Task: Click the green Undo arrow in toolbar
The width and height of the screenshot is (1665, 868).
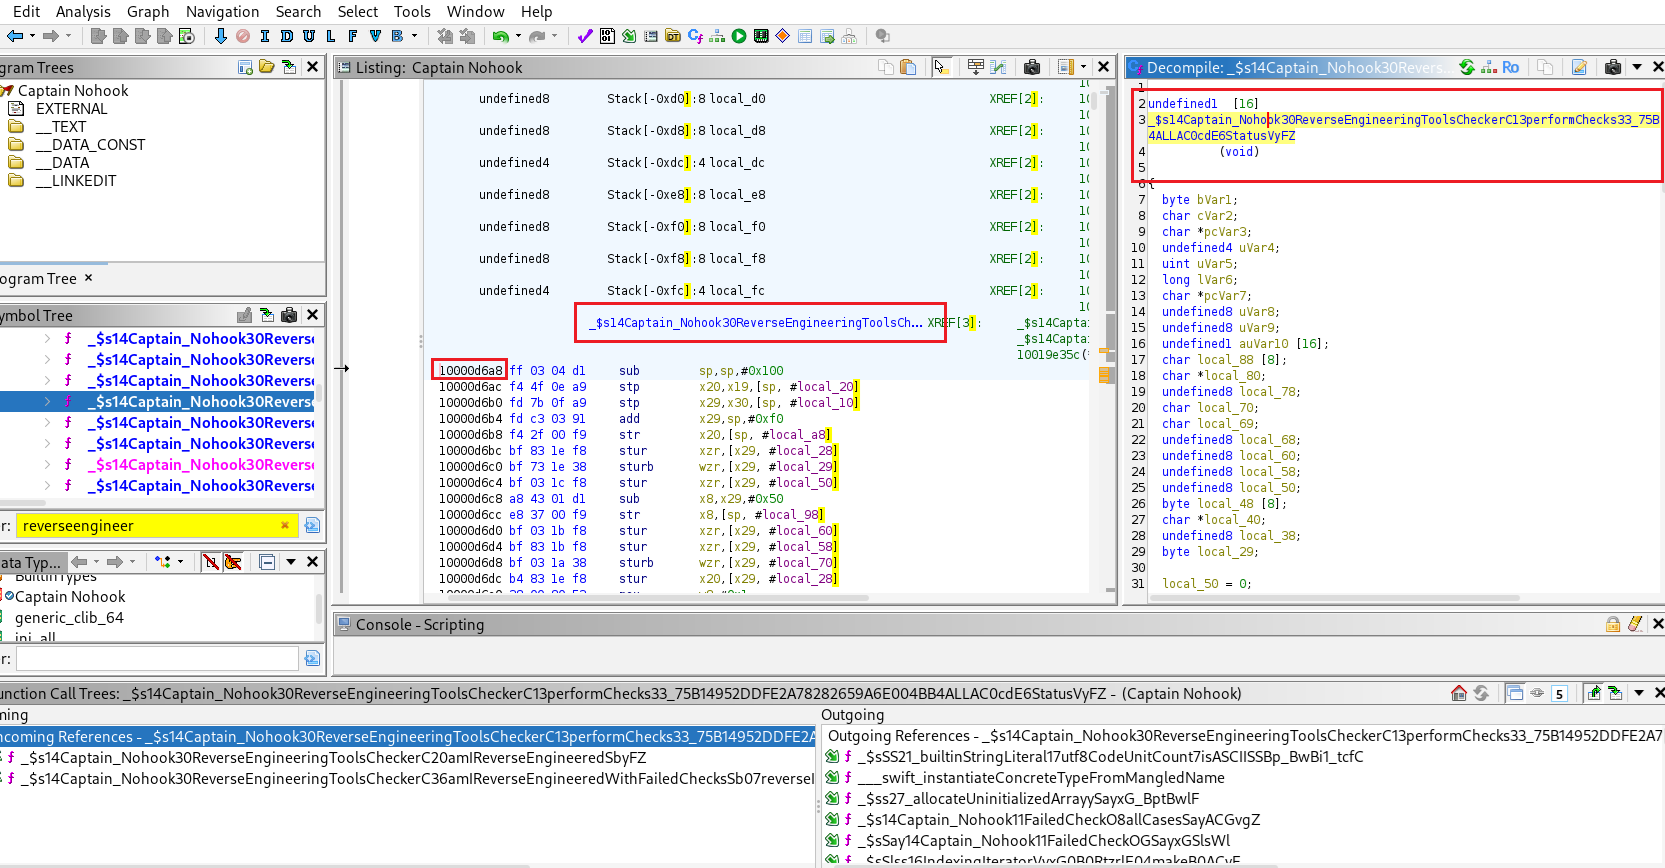Action: click(500, 37)
